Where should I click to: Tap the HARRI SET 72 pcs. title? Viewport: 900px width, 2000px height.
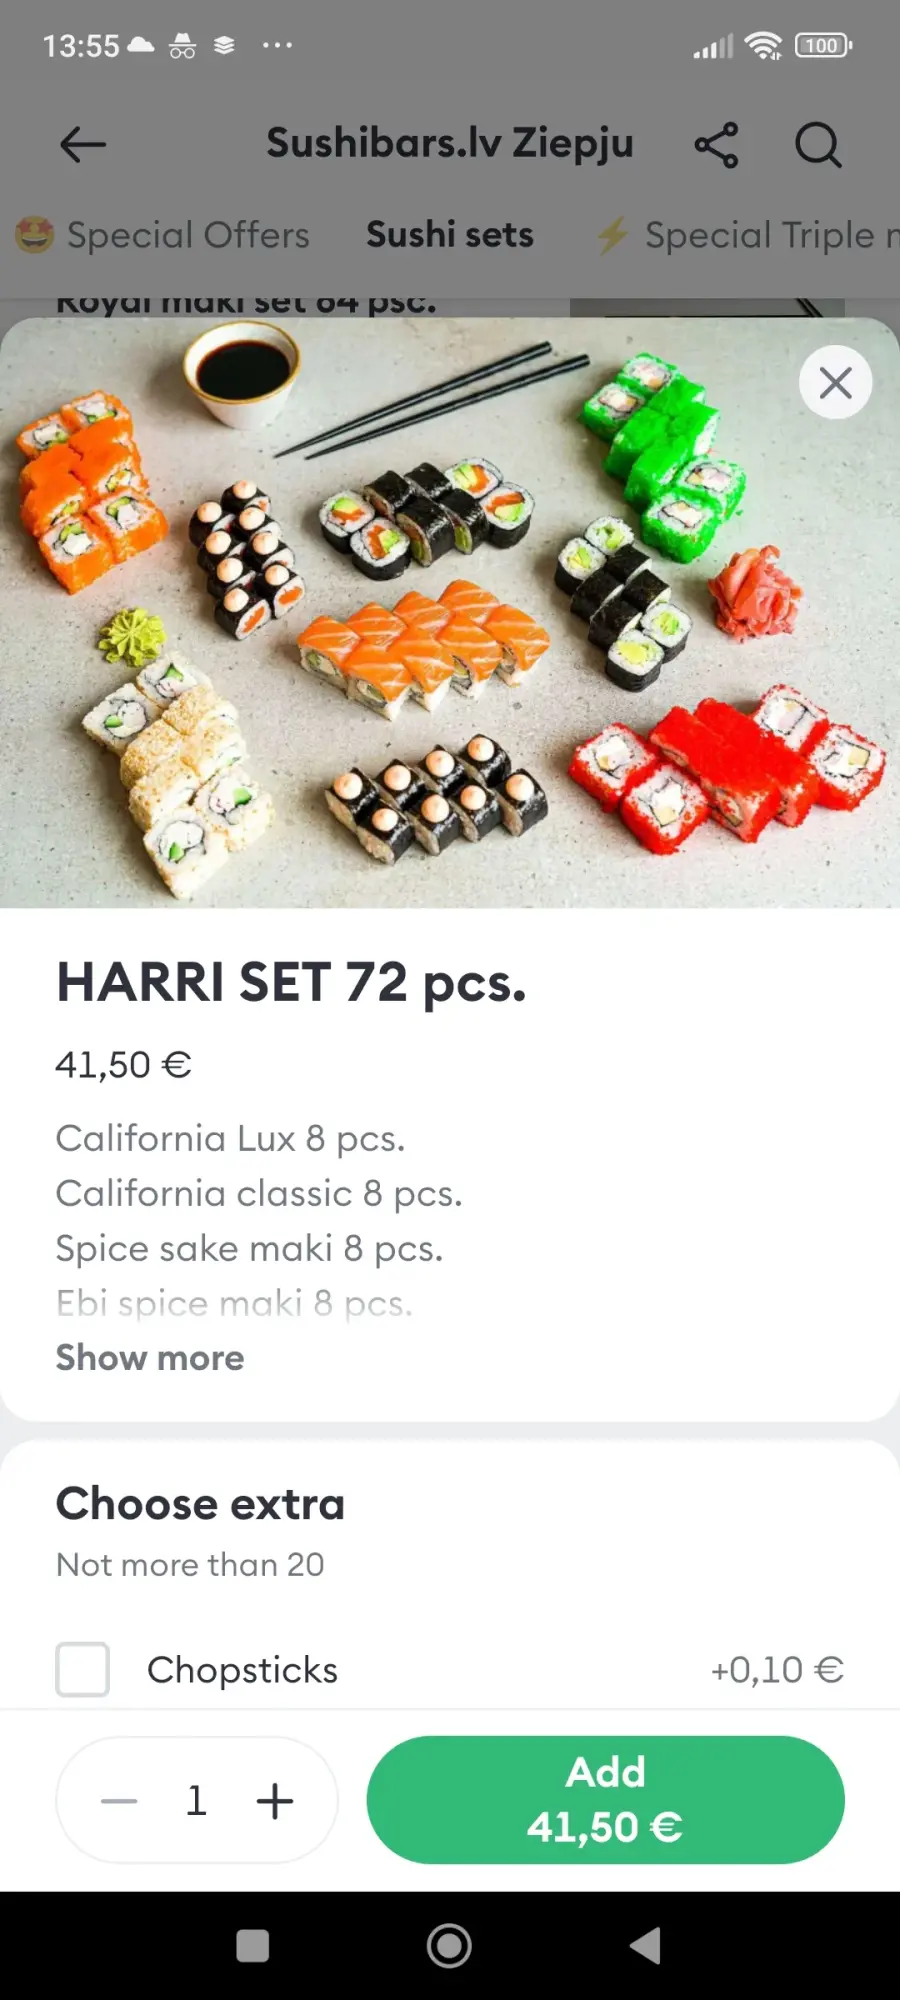point(291,982)
